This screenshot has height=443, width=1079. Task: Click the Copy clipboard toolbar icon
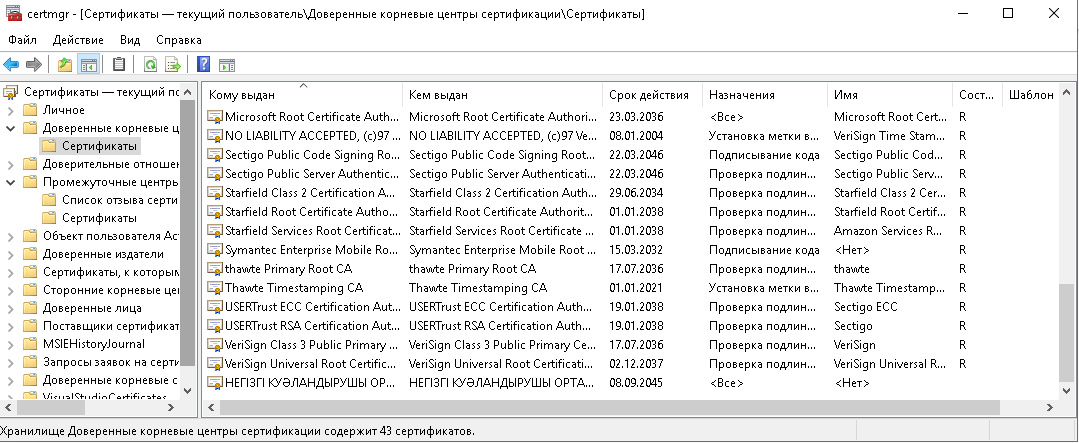[x=118, y=65]
